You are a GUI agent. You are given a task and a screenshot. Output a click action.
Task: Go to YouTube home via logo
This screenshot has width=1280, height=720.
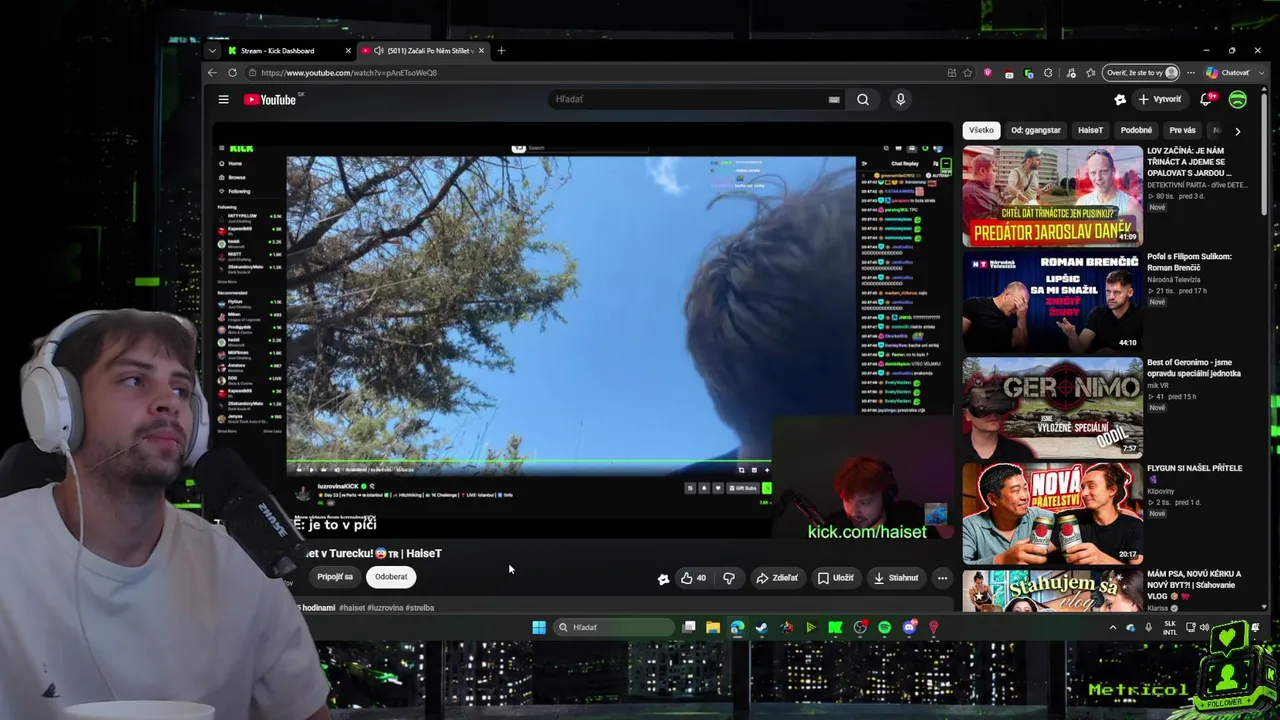coord(270,99)
